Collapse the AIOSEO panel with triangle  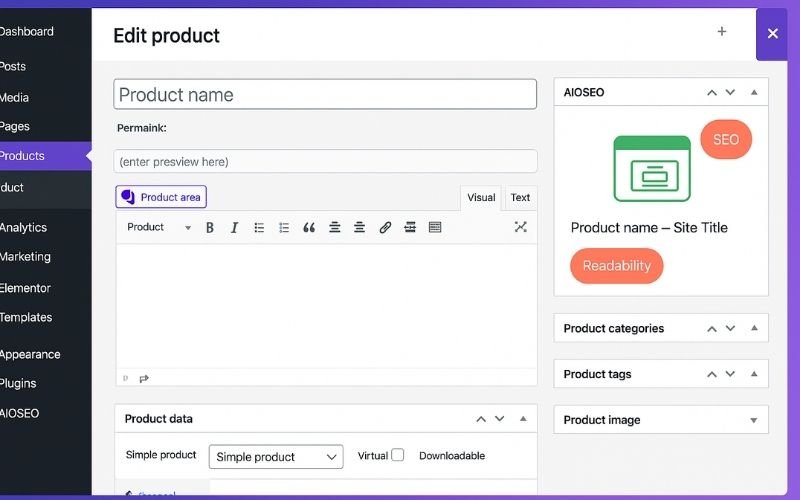point(754,92)
